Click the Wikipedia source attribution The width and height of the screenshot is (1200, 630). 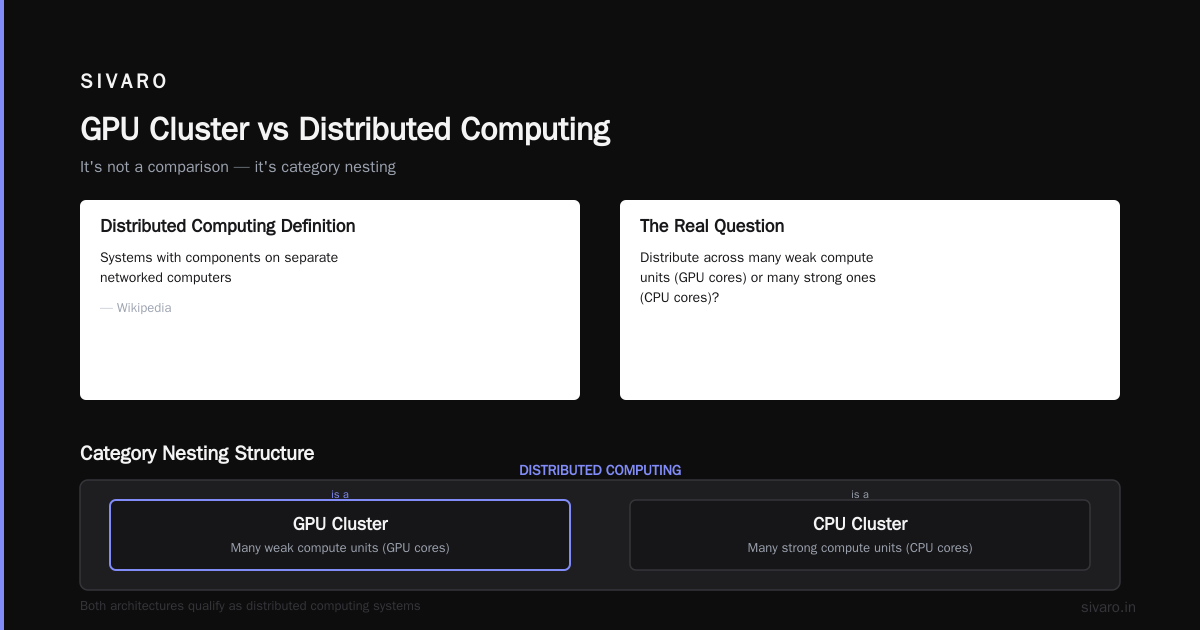(x=136, y=308)
